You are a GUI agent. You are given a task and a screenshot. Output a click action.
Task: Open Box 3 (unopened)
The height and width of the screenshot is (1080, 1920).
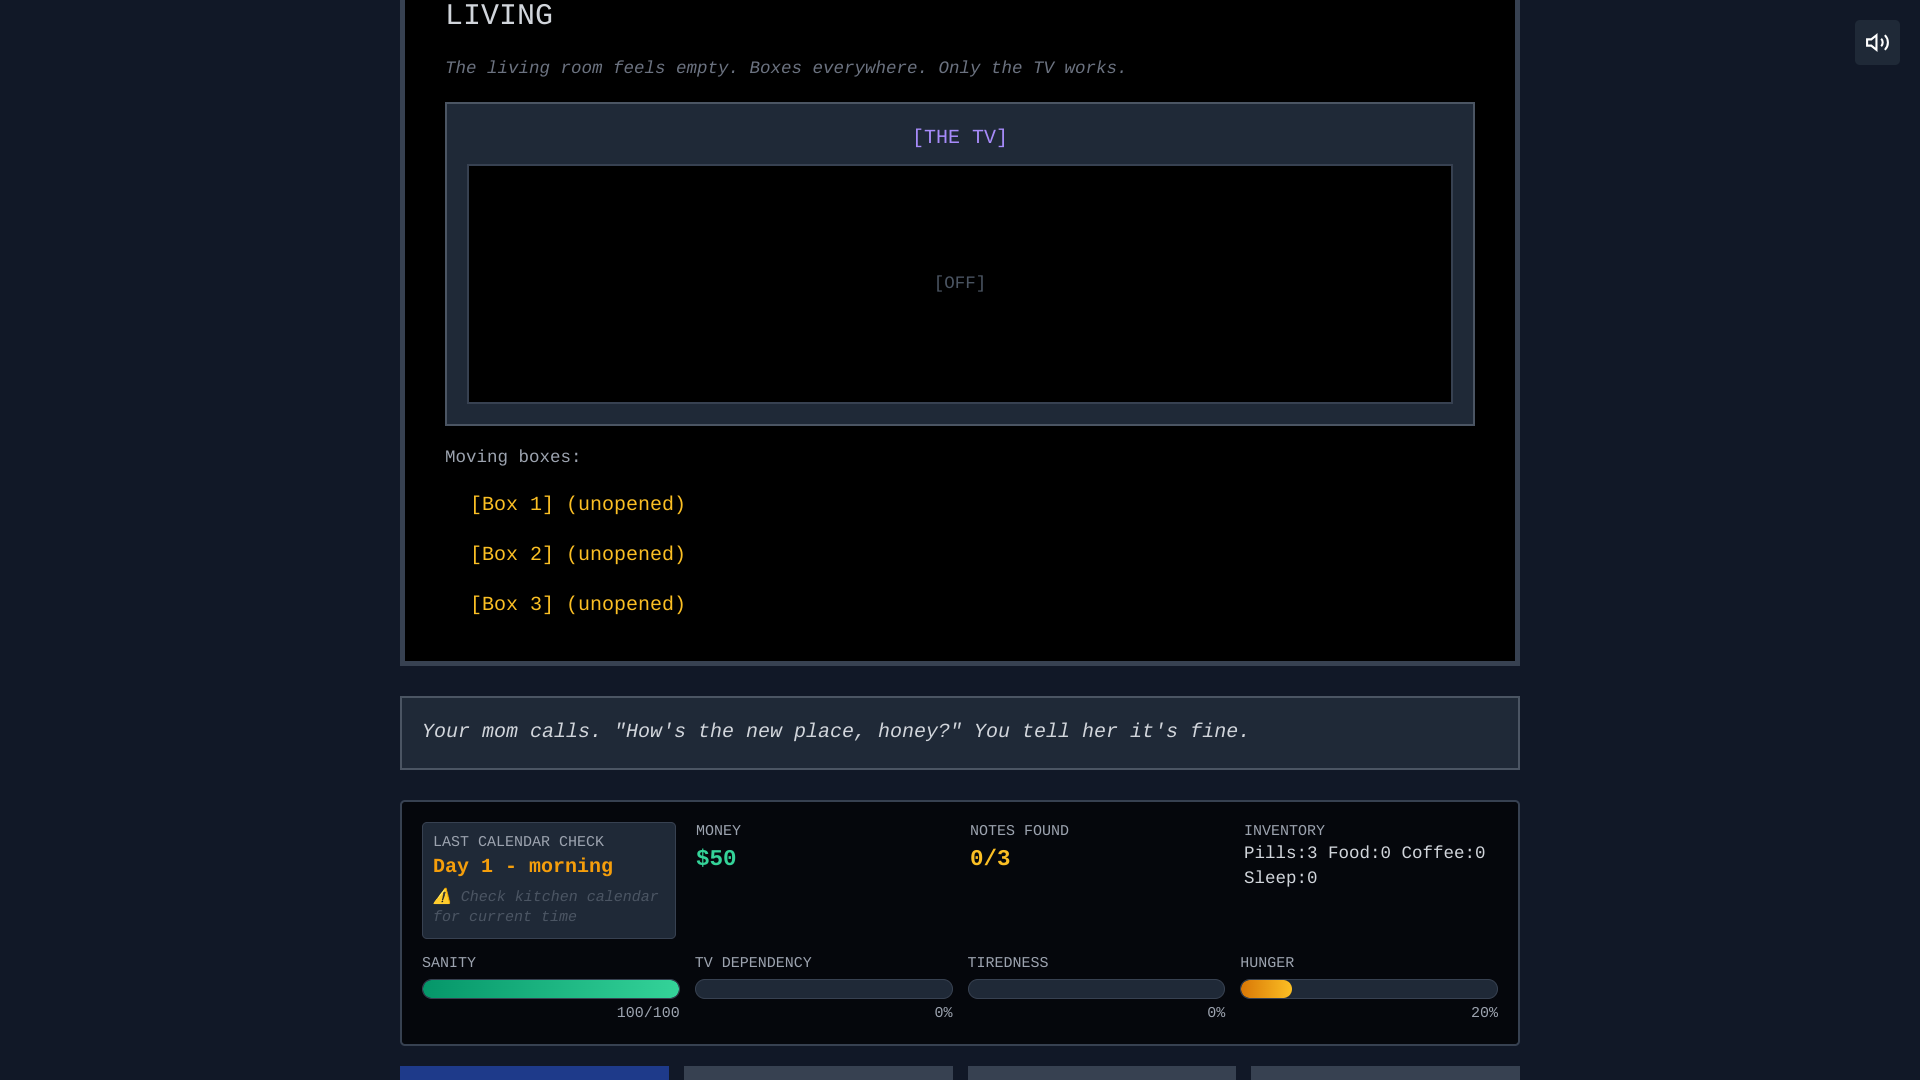[x=578, y=605]
